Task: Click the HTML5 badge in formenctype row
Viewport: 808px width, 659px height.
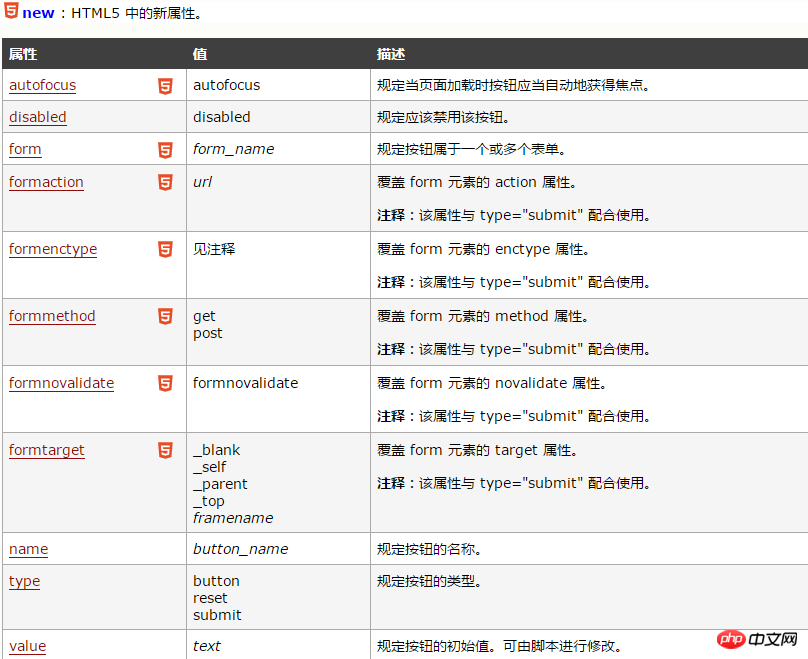Action: click(x=165, y=249)
